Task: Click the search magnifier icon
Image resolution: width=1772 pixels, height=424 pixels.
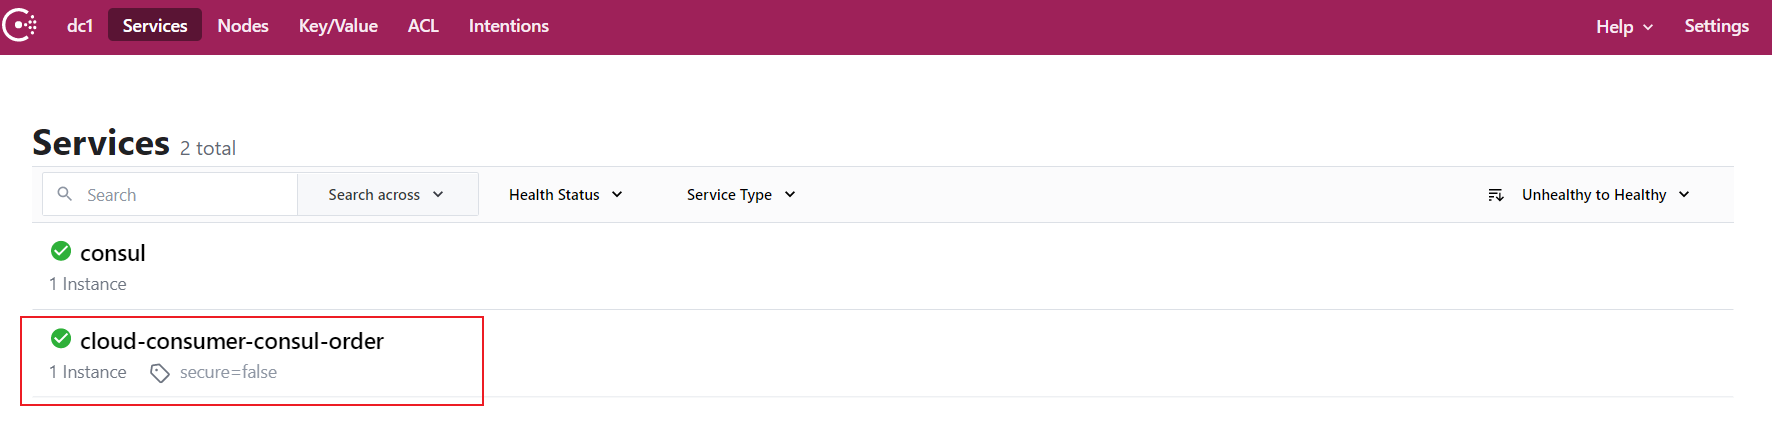Action: click(65, 194)
